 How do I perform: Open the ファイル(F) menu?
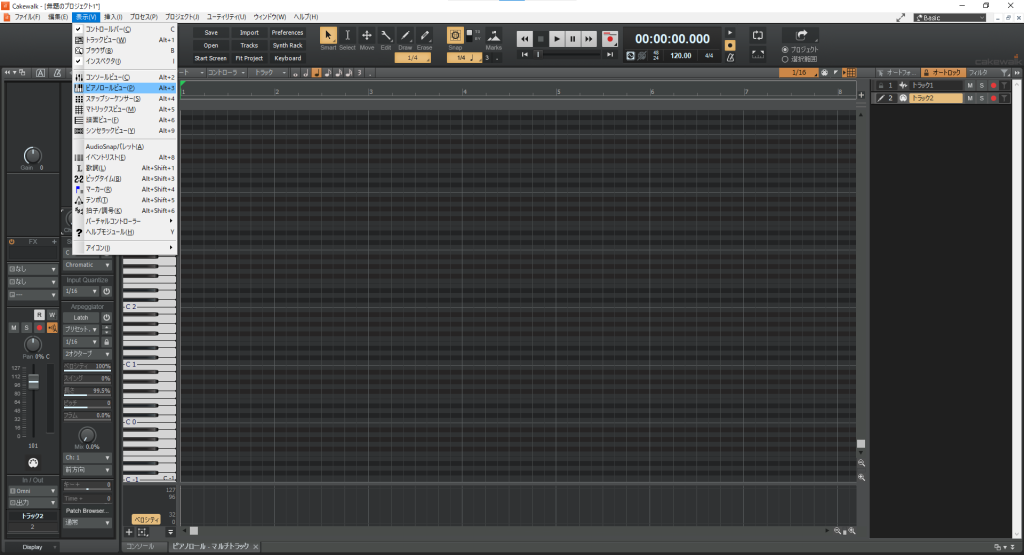[27, 17]
